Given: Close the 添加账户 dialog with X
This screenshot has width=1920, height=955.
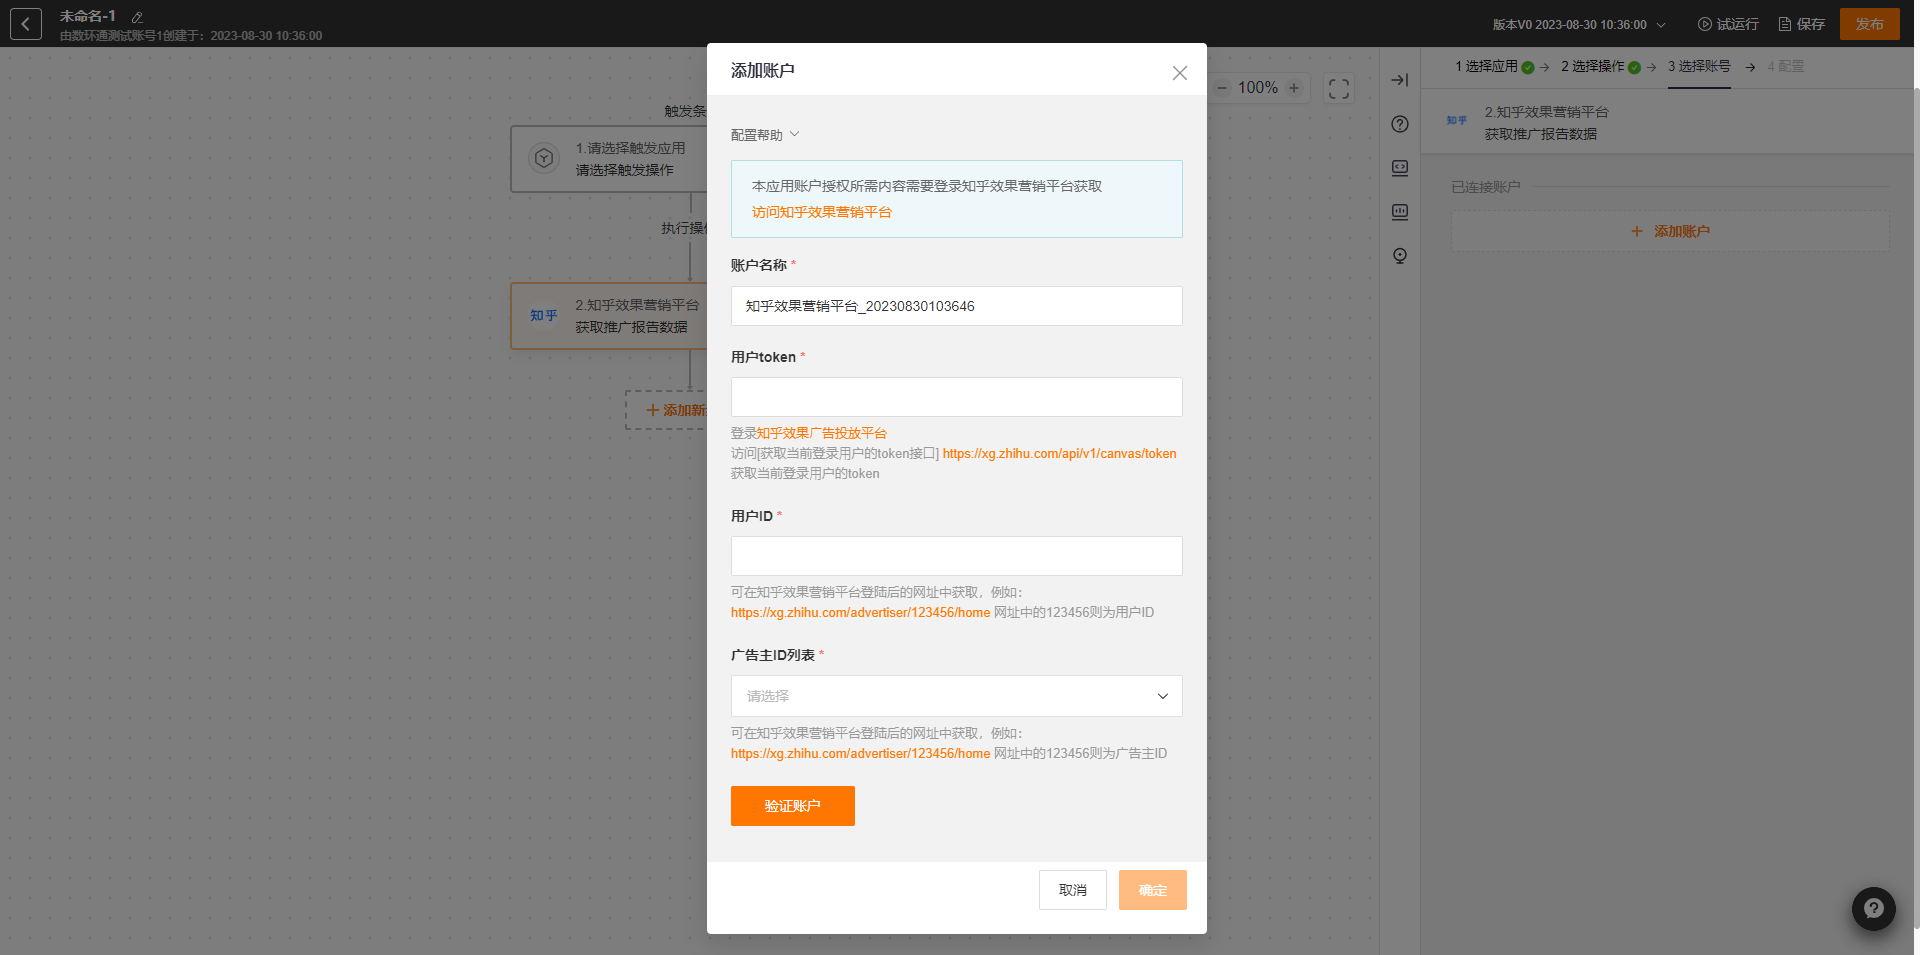Looking at the screenshot, I should pos(1180,73).
